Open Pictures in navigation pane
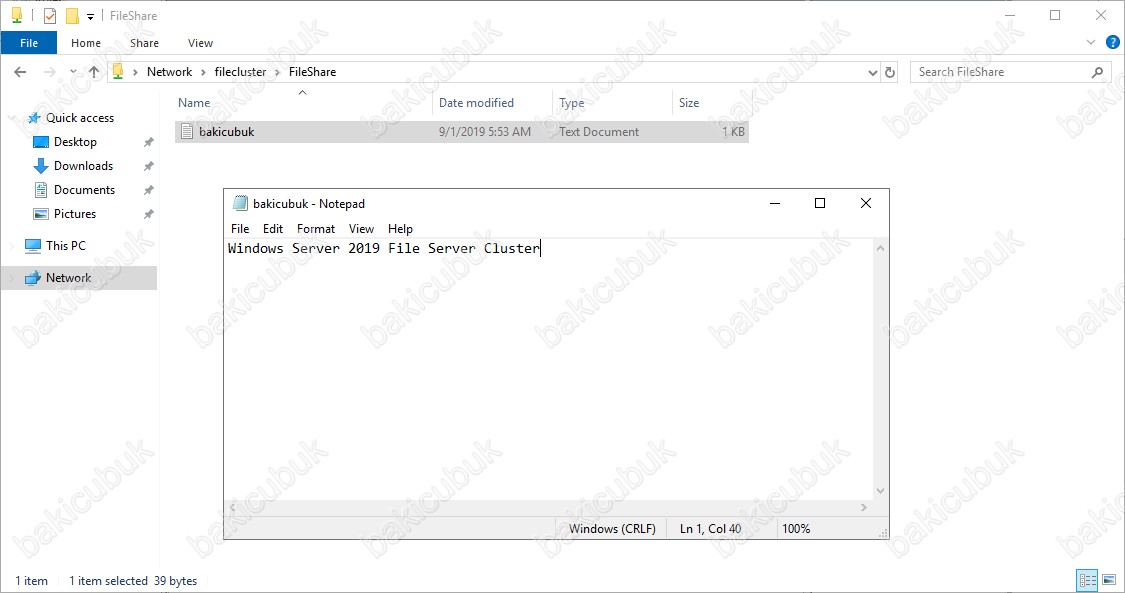1125x593 pixels. (x=75, y=214)
